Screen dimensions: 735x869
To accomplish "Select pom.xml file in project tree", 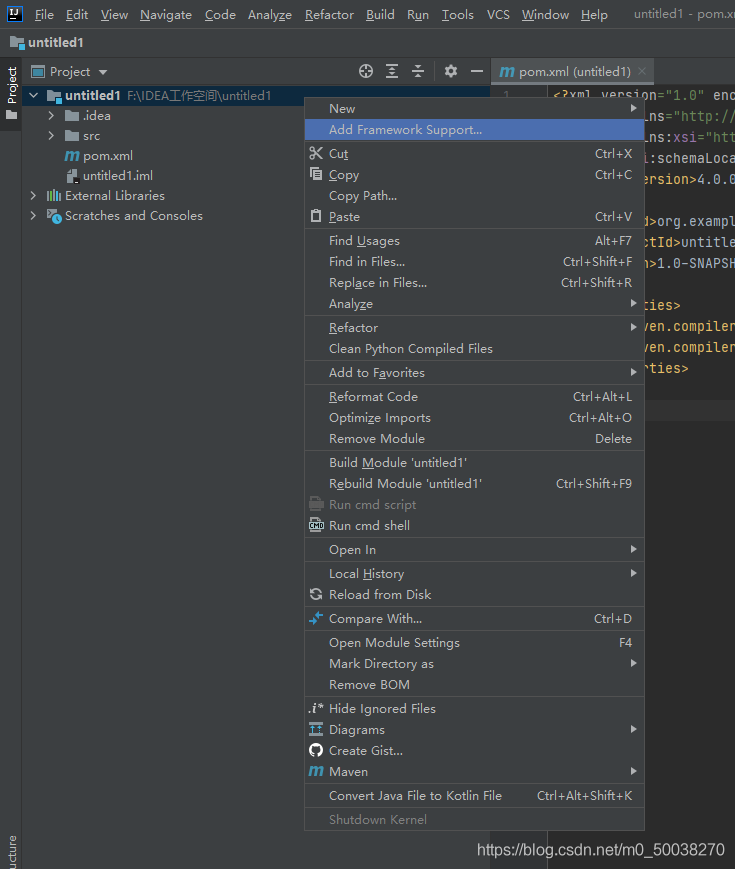I will point(107,156).
